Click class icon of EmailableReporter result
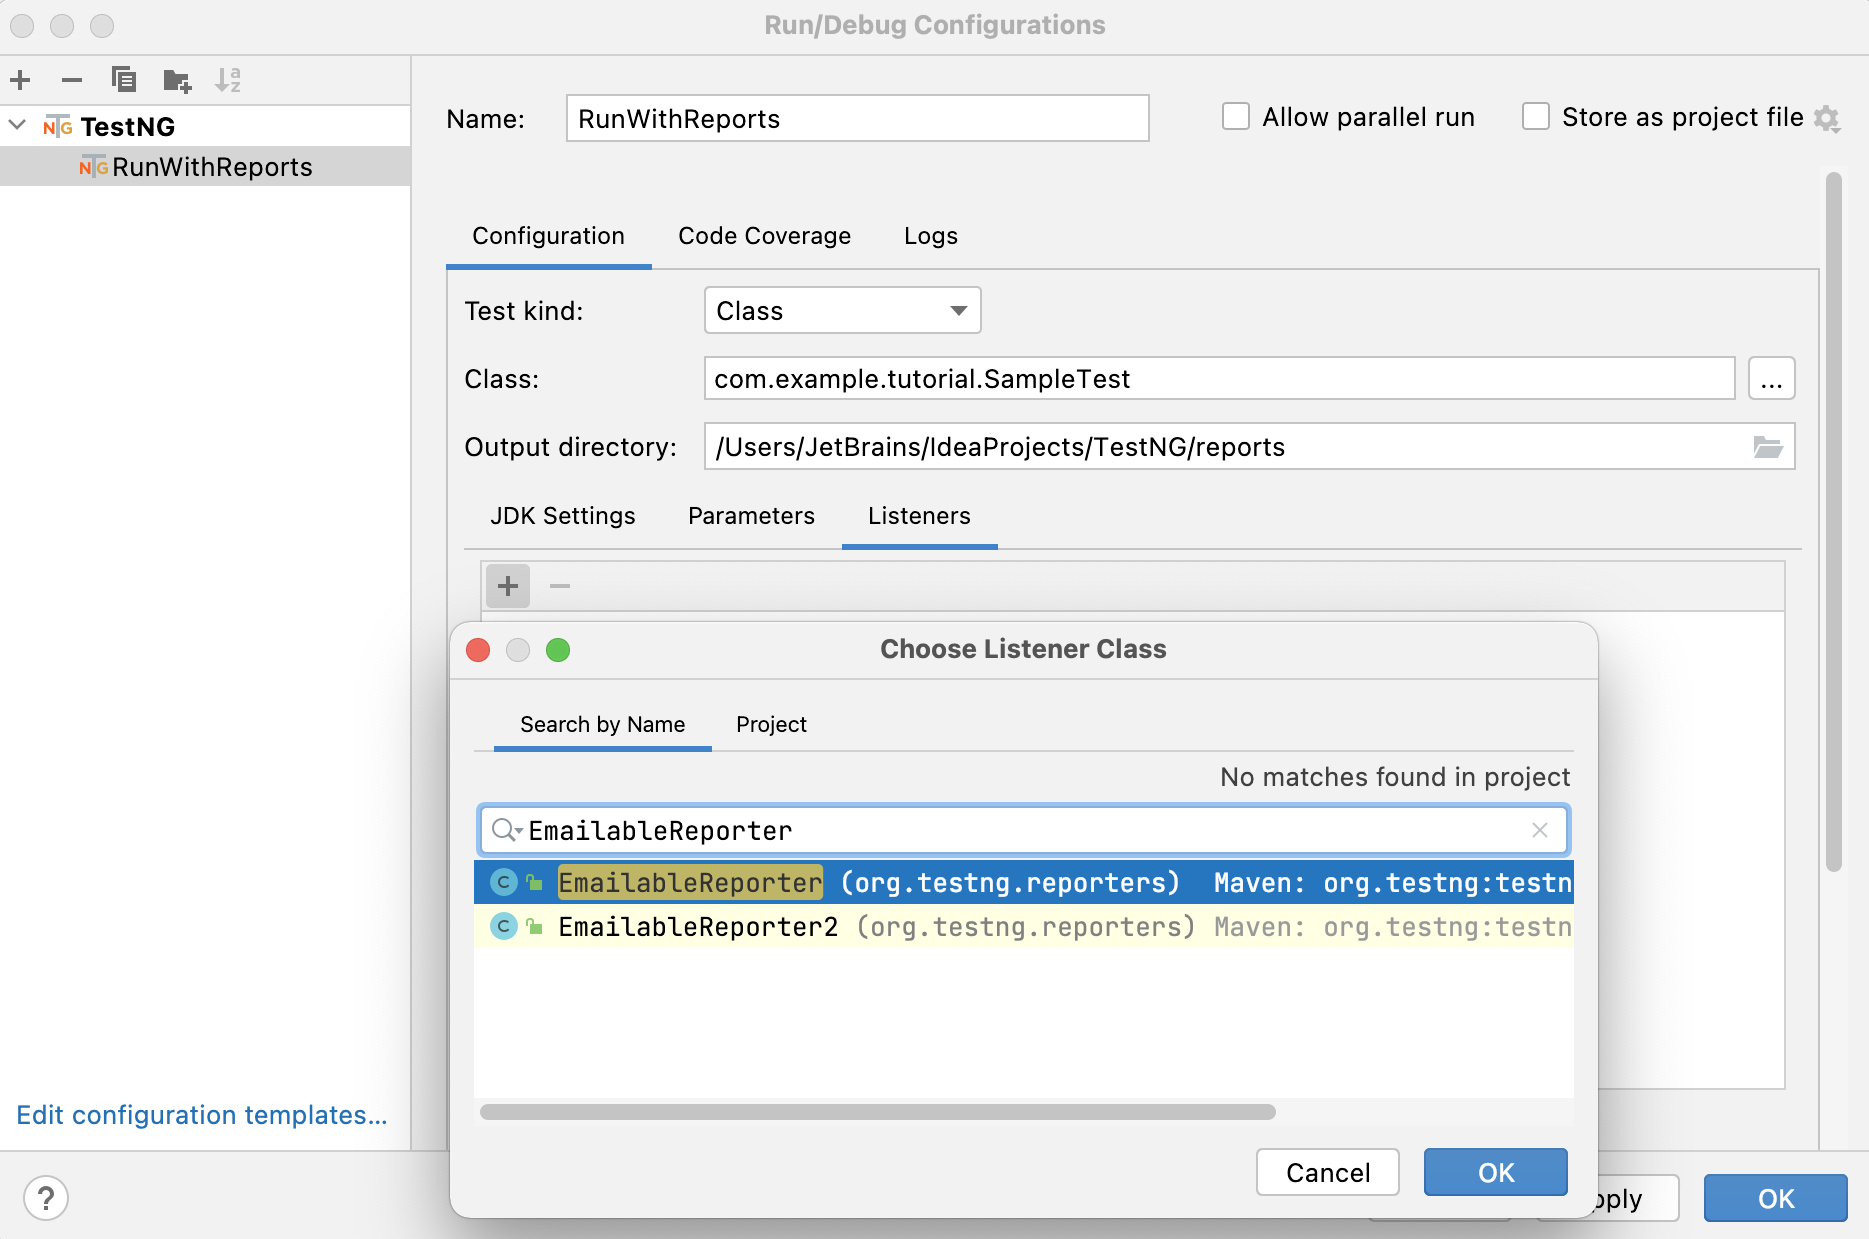Viewport: 1869px width, 1239px height. click(x=504, y=883)
